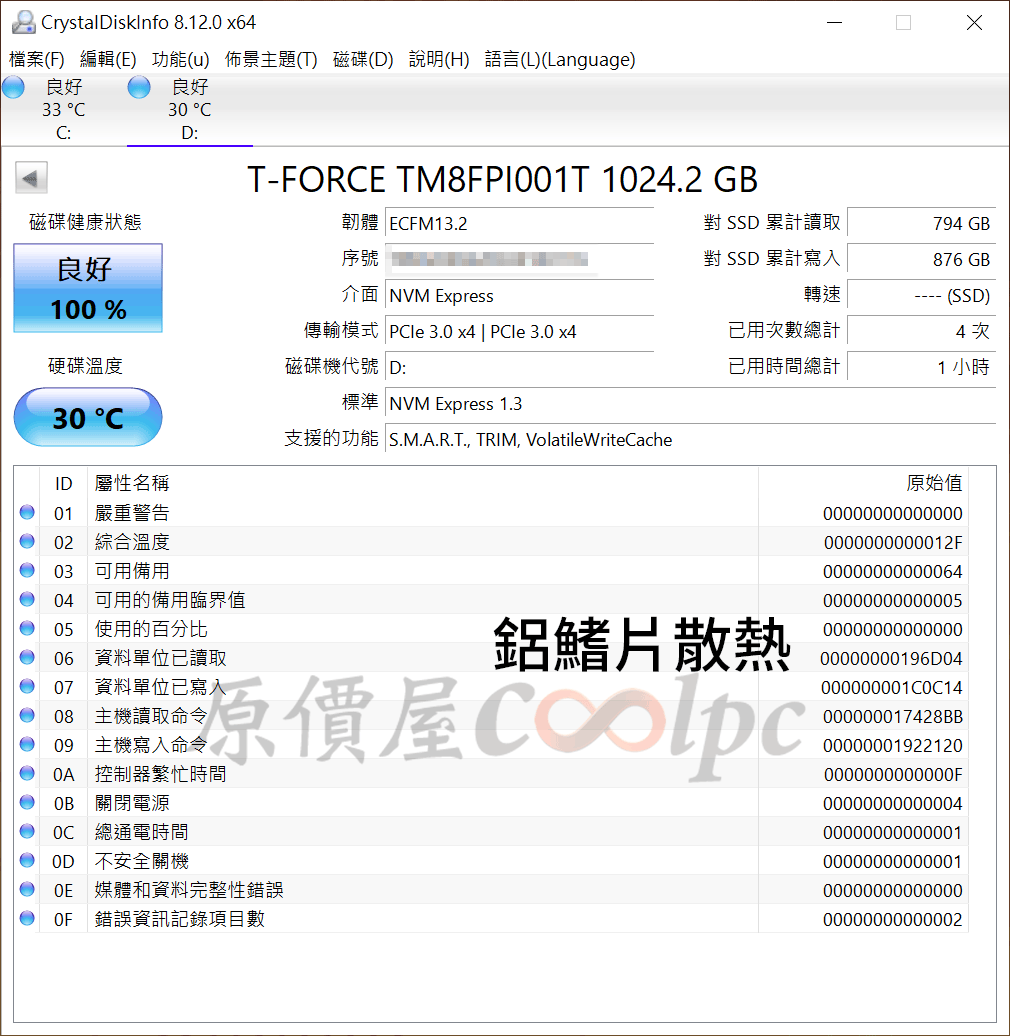Open the 說明(H) menu
The height and width of the screenshot is (1036, 1010).
click(x=439, y=59)
